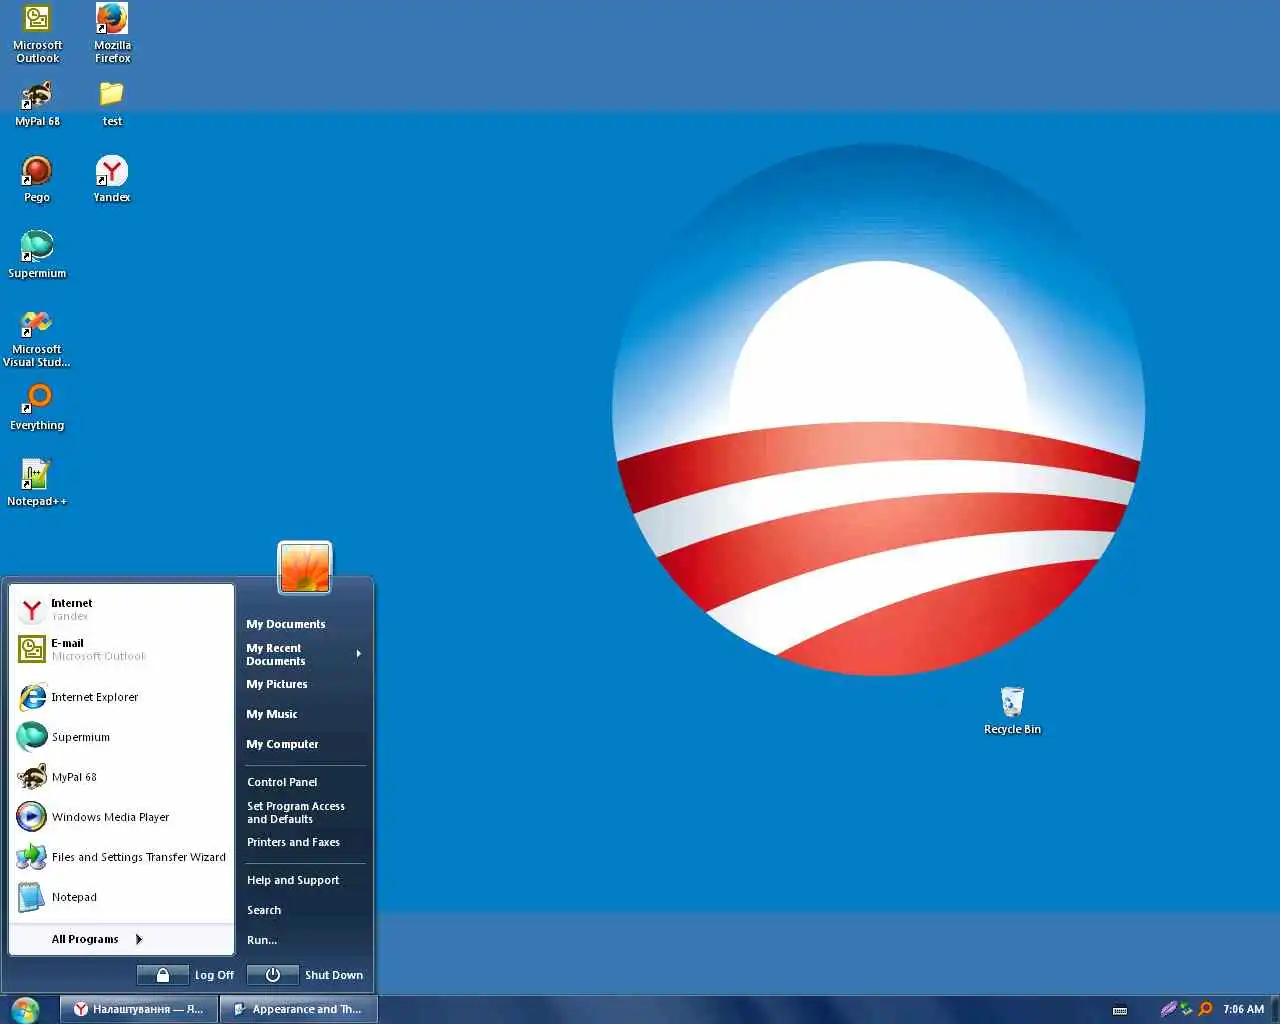Open Search from Start menu
1280x1024 pixels.
pyautogui.click(x=305, y=910)
